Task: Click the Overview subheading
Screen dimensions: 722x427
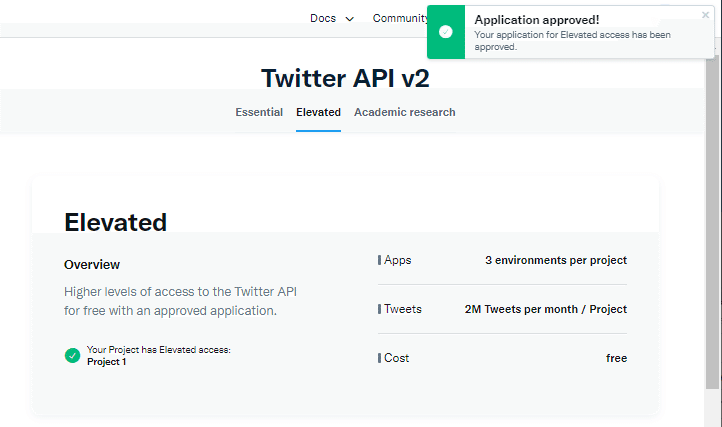Action: 92,265
